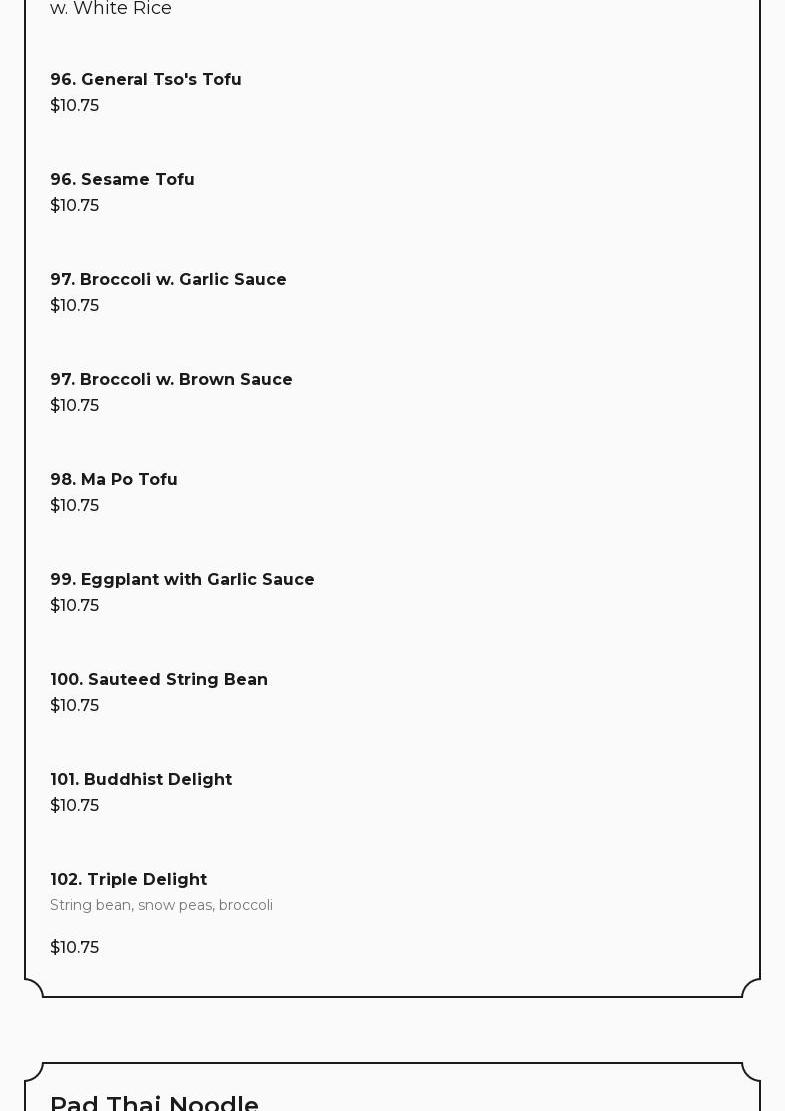Click Sauteed String Bean price
The height and width of the screenshot is (1111, 785).
(x=75, y=705)
